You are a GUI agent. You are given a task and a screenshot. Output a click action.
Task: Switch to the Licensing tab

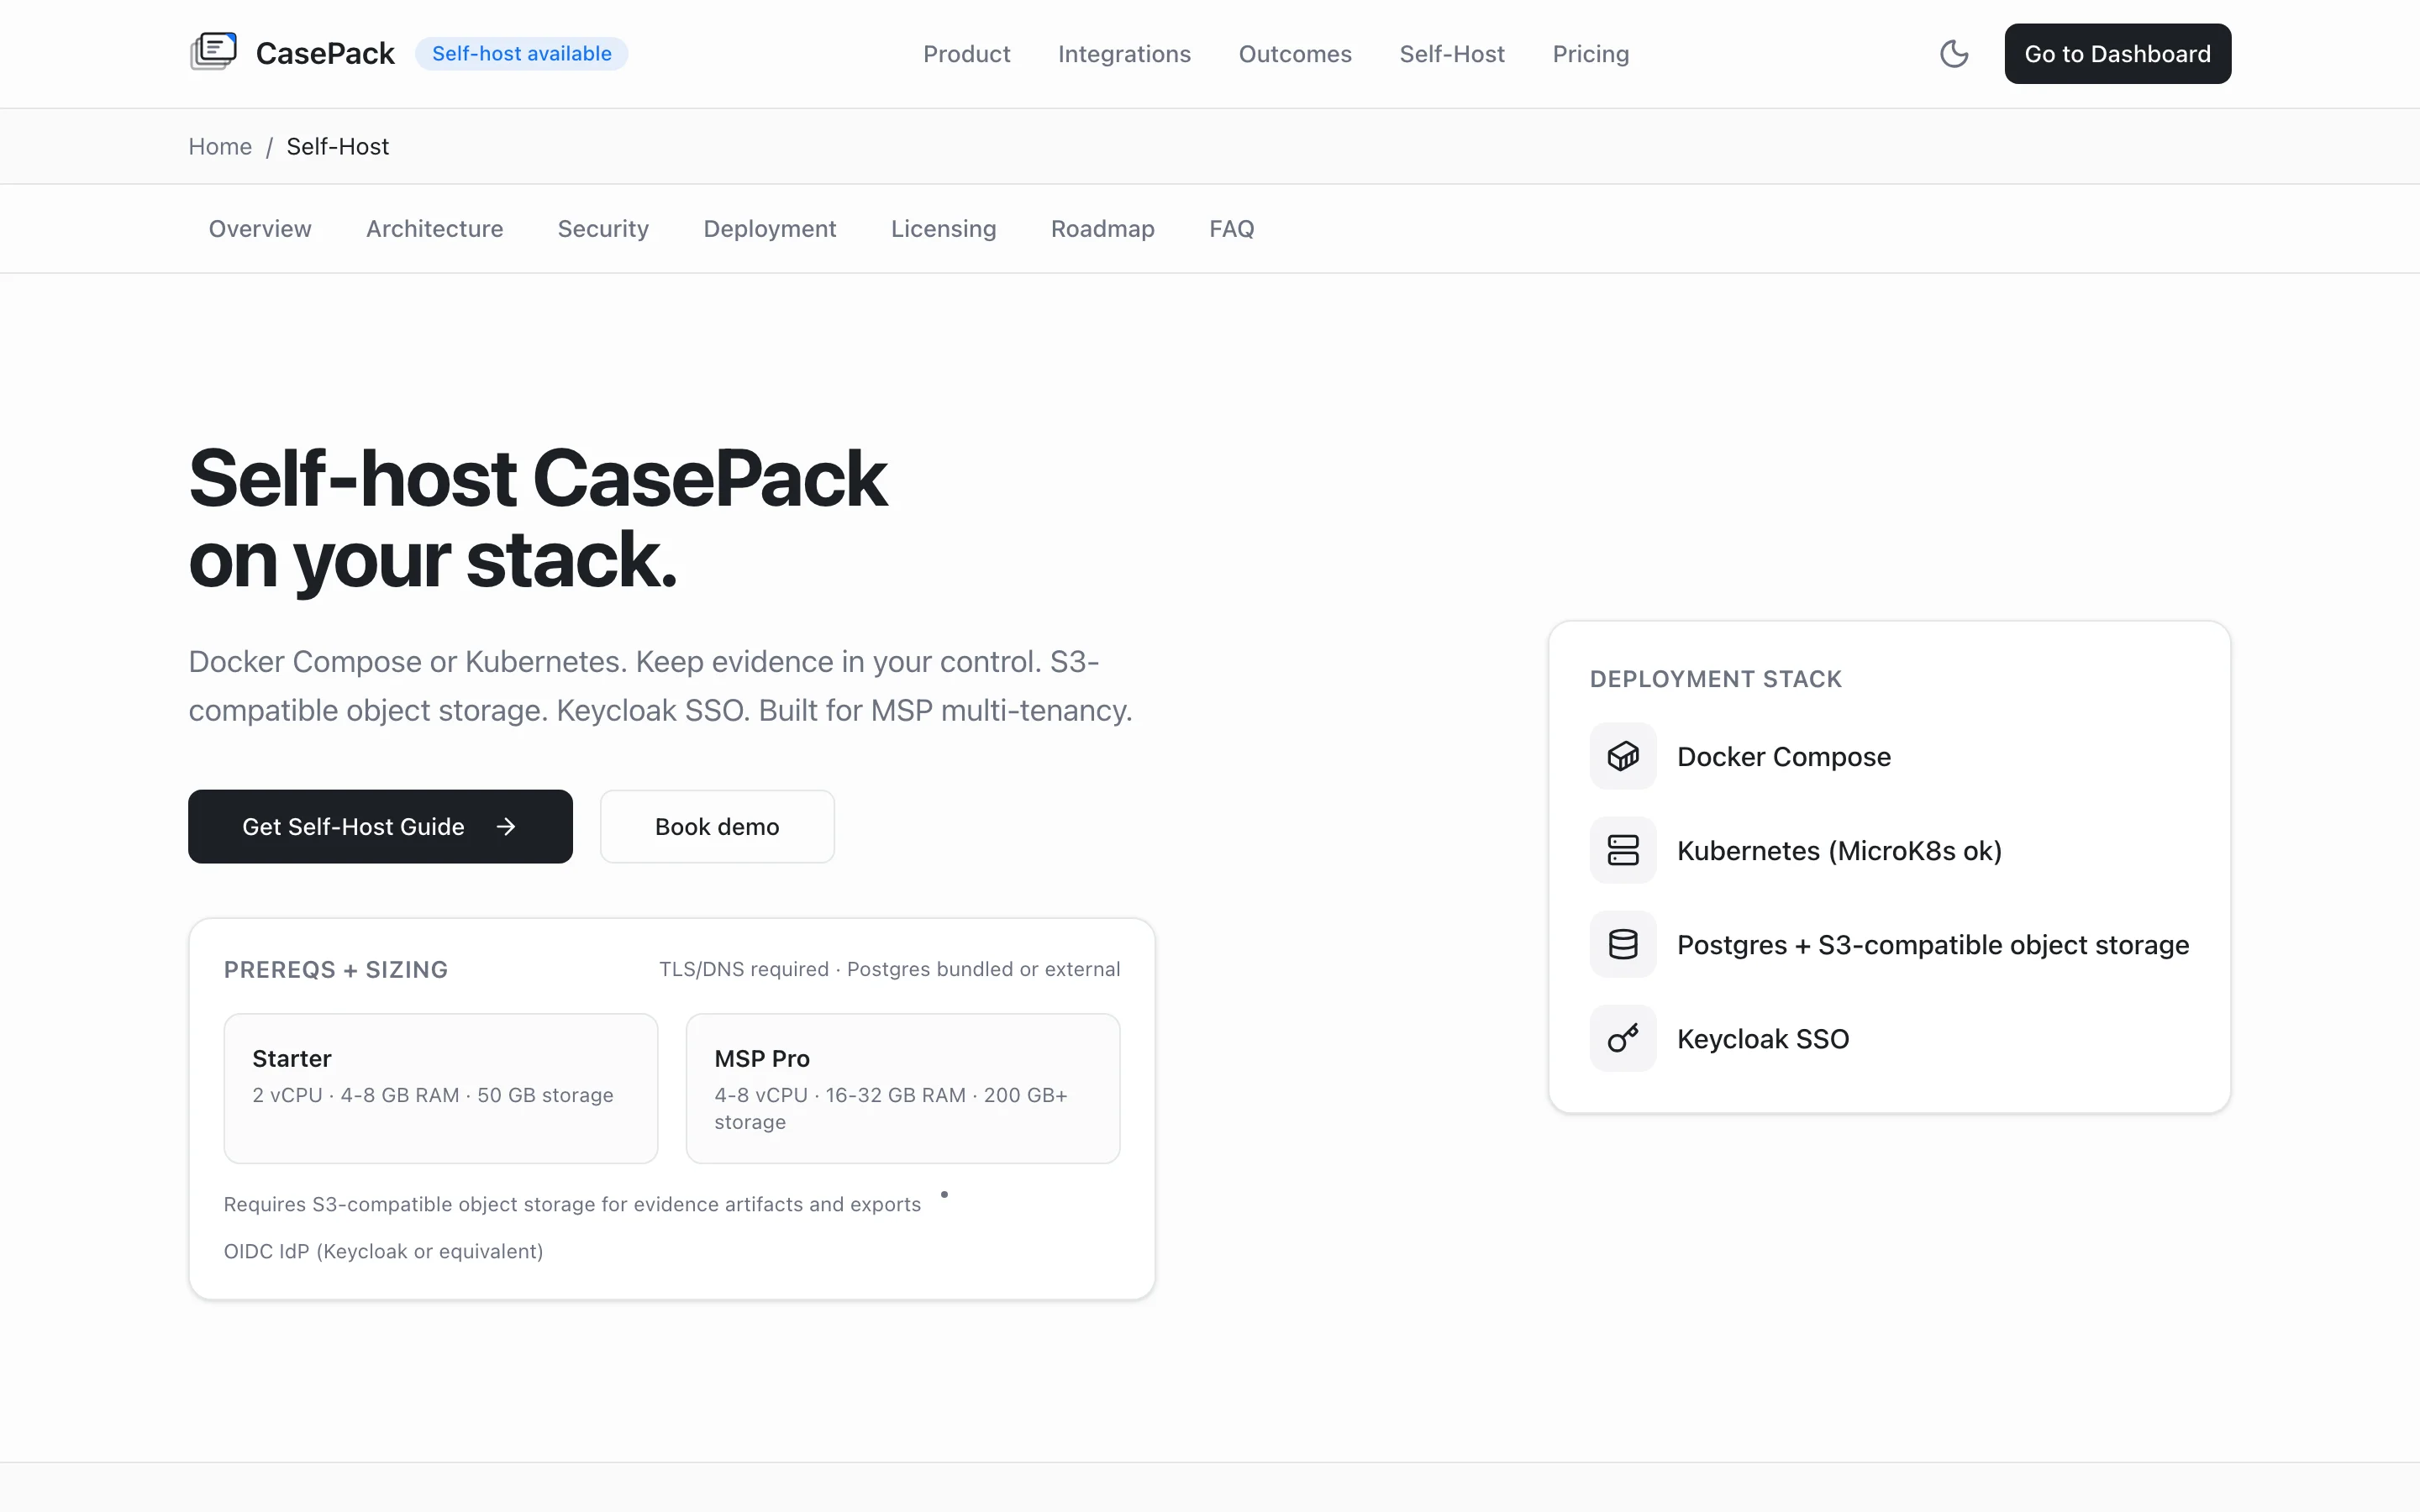tap(943, 228)
